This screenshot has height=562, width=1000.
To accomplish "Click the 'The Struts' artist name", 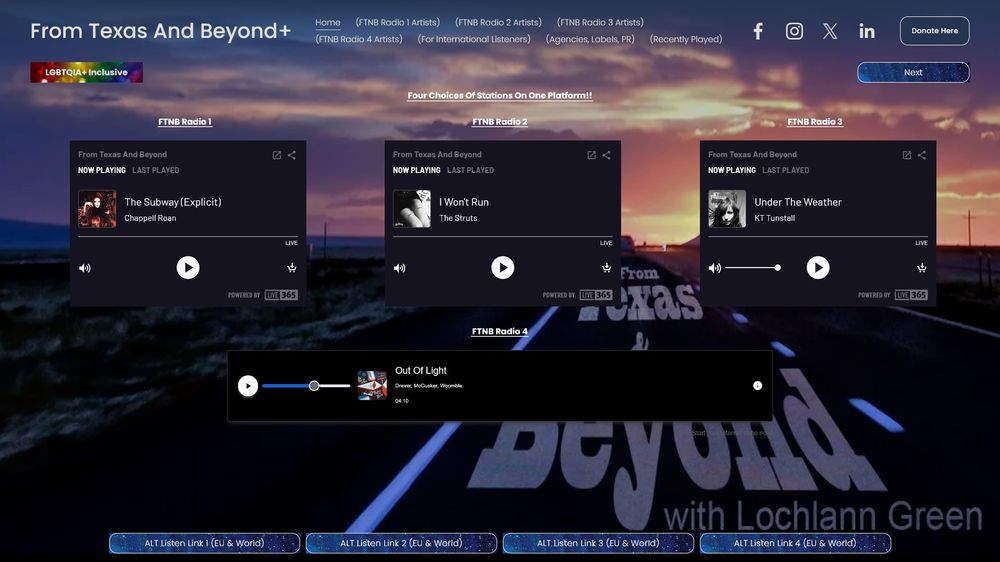I will [458, 218].
